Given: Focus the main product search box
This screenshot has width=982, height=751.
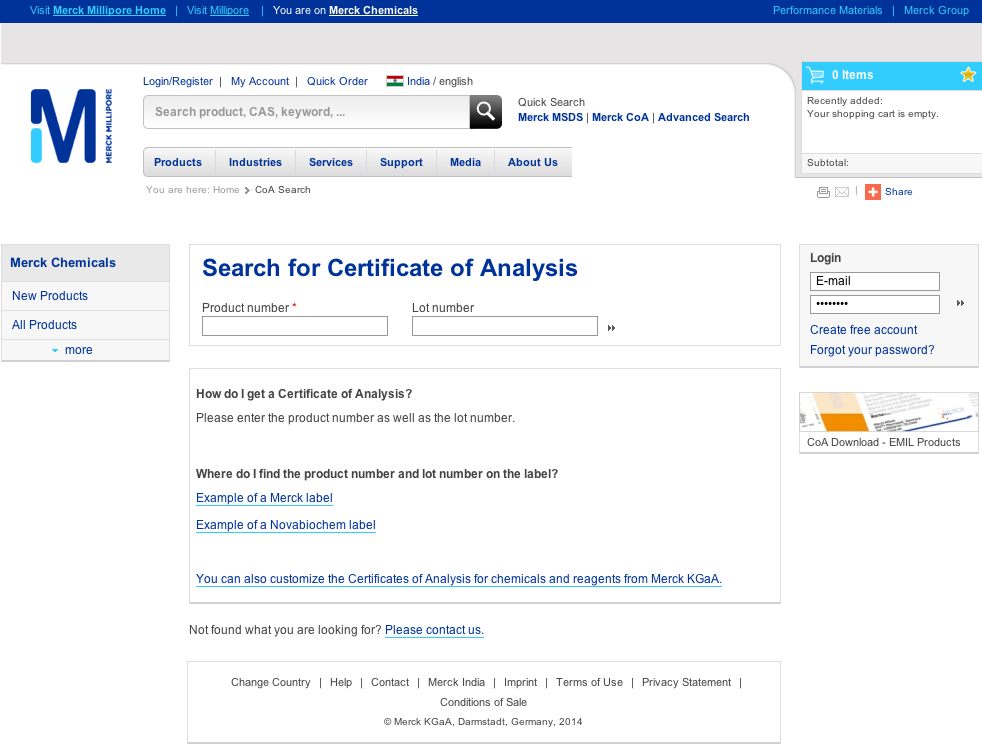Looking at the screenshot, I should click(307, 112).
